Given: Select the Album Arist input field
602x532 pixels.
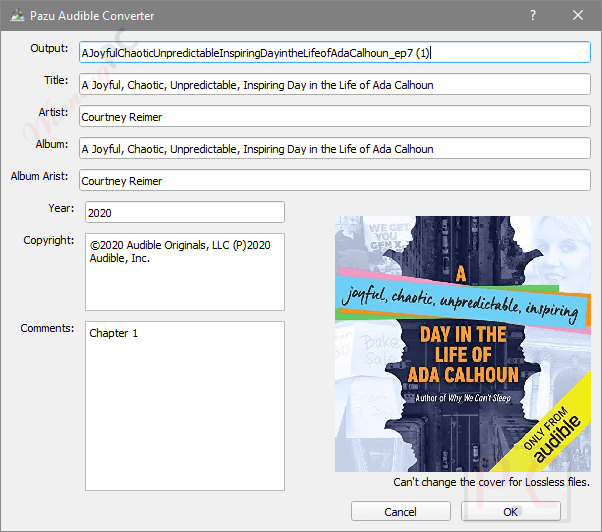Looking at the screenshot, I should (335, 180).
